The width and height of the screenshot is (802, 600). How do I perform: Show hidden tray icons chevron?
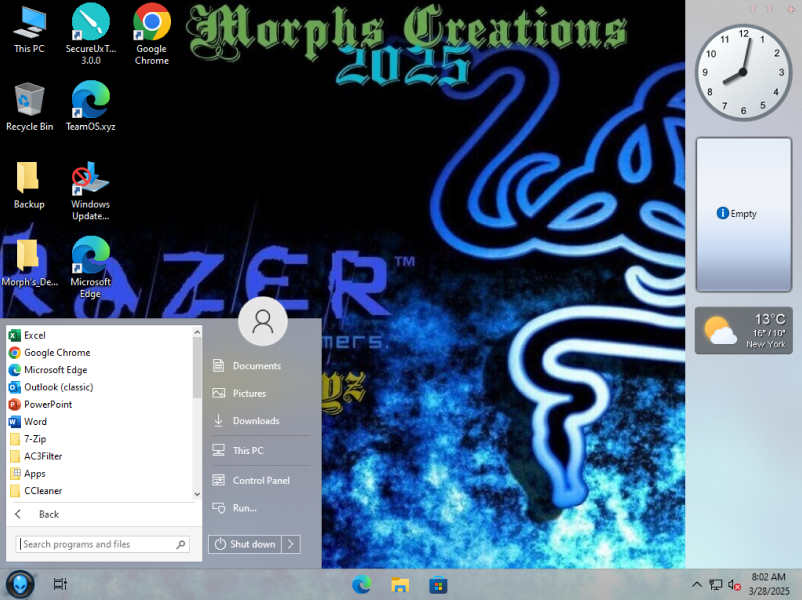click(697, 584)
